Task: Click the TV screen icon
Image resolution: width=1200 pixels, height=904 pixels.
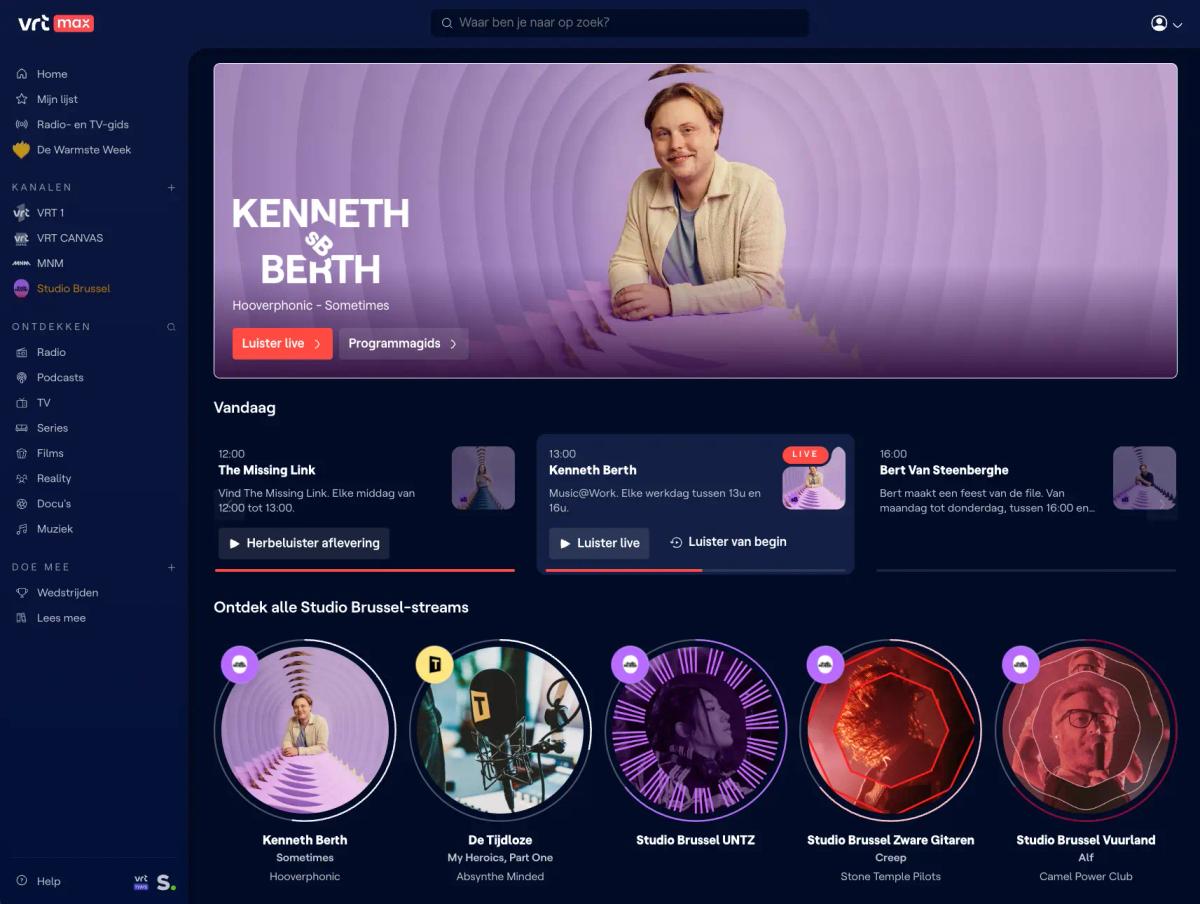Action: (21, 403)
